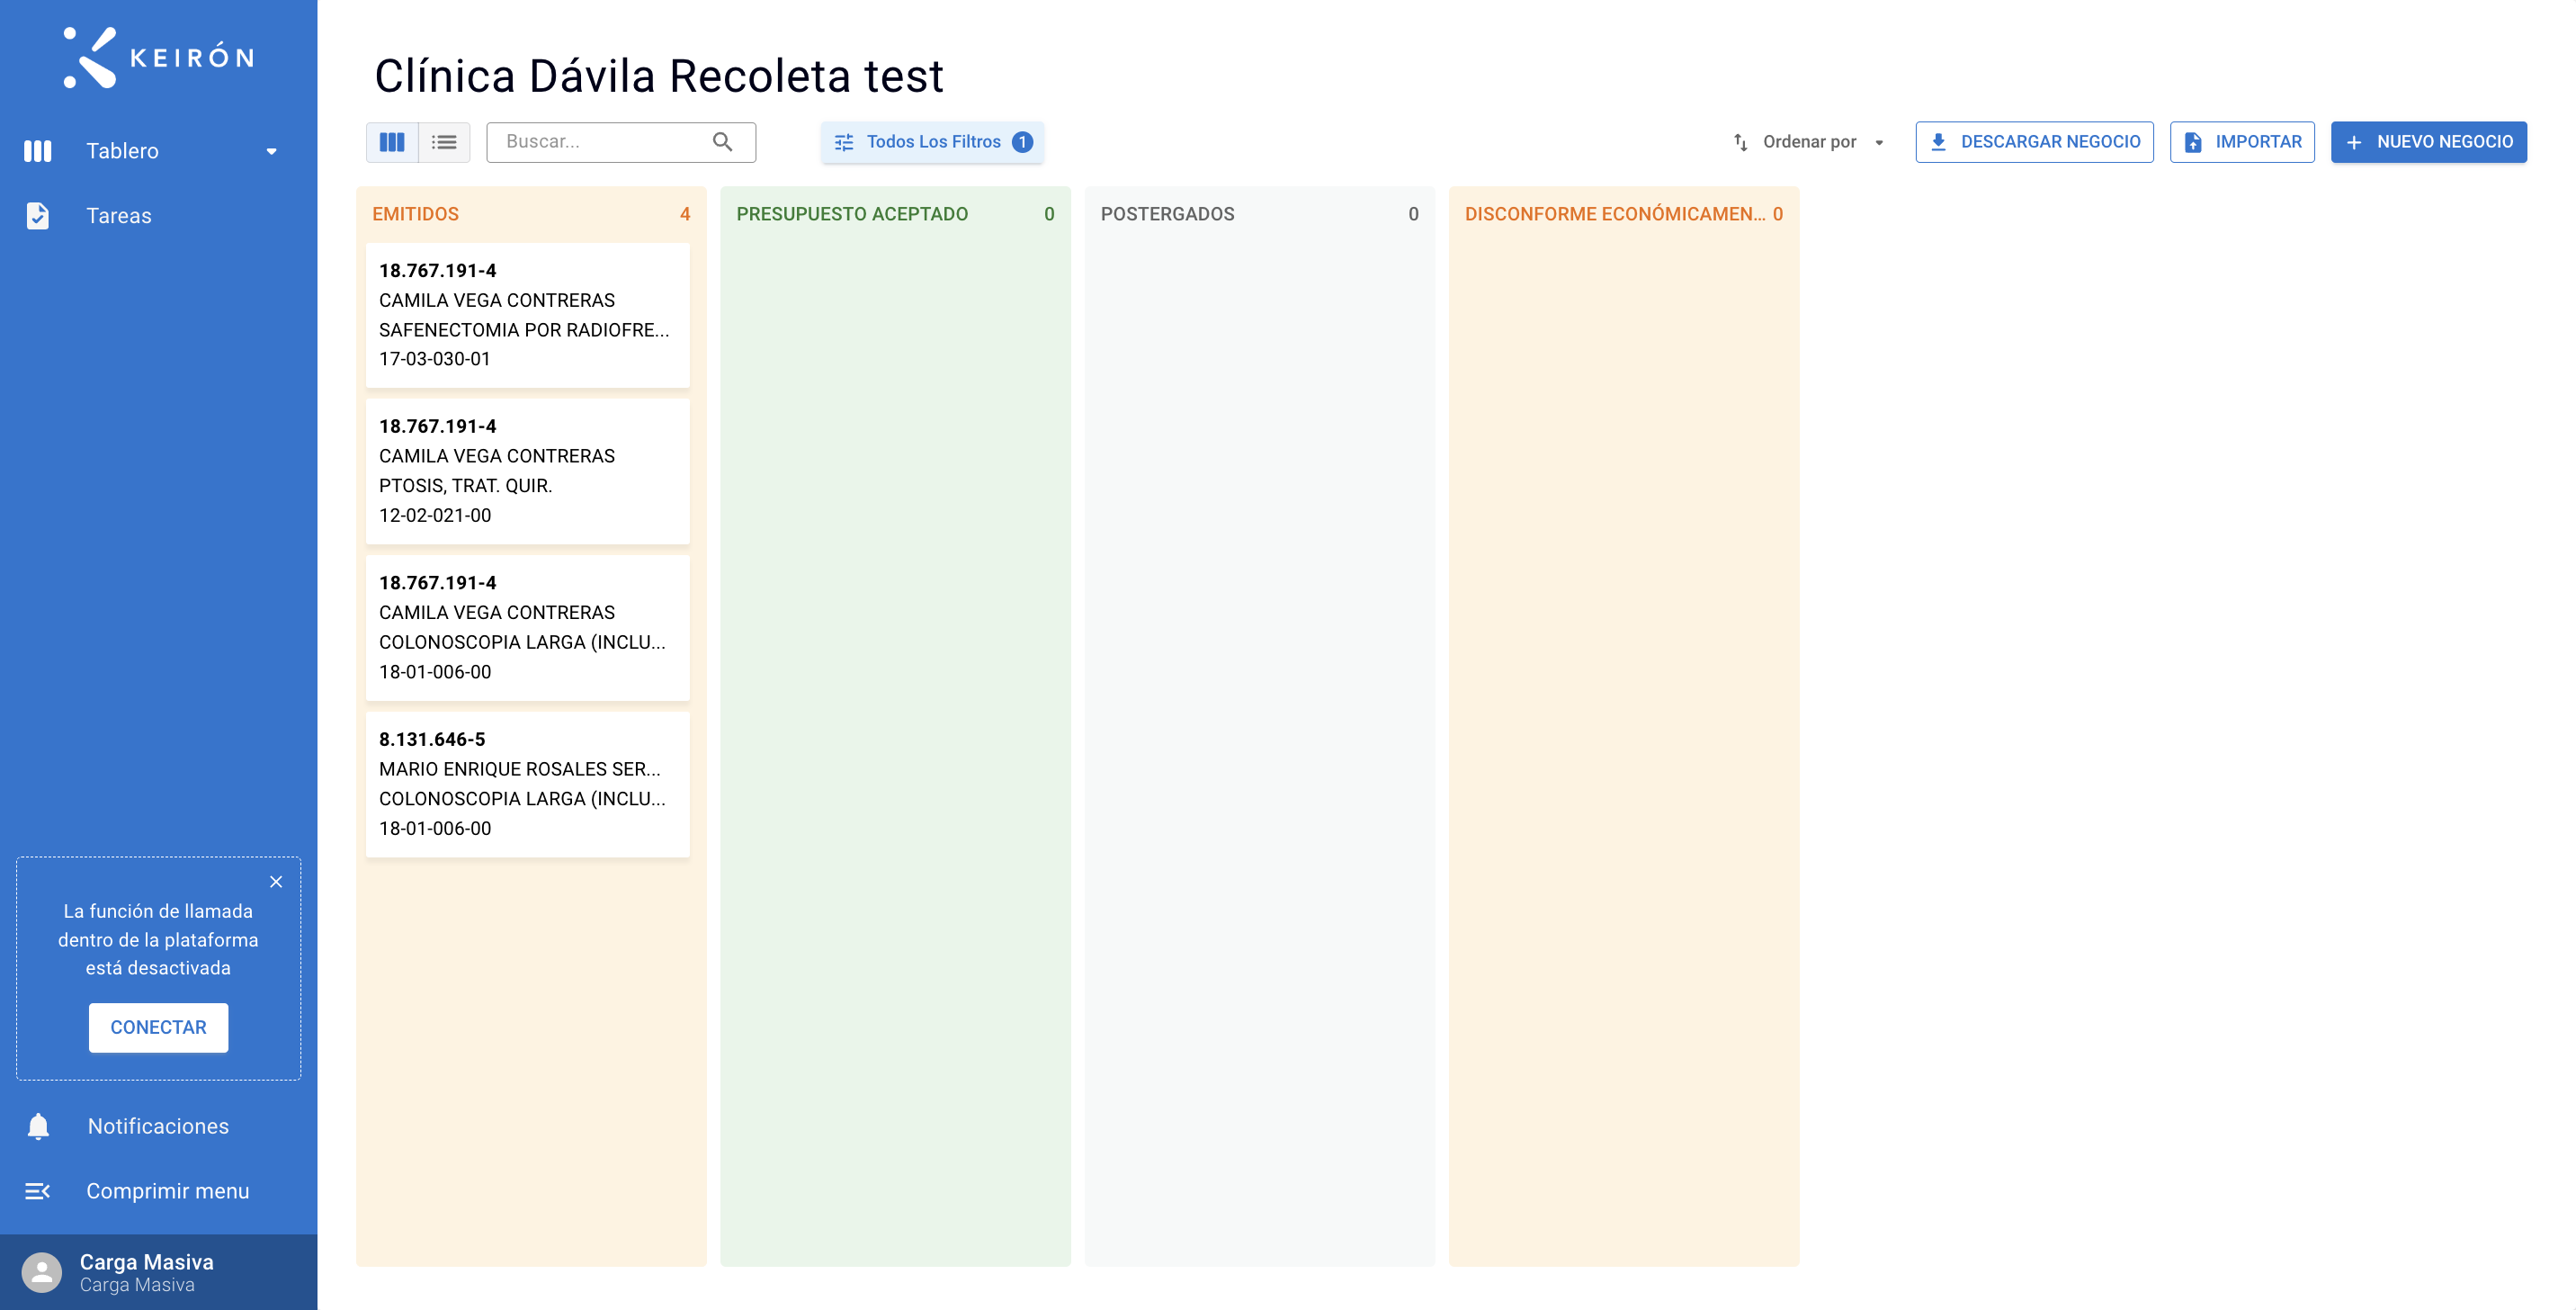Open Notificaciones
The image size is (2576, 1310).
pos(158,1126)
